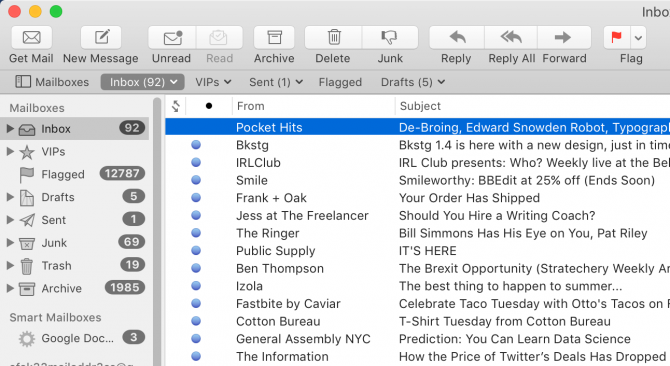Open the VIPs favorites dropdown
Image resolution: width=670 pixels, height=366 pixels.
pos(213,82)
